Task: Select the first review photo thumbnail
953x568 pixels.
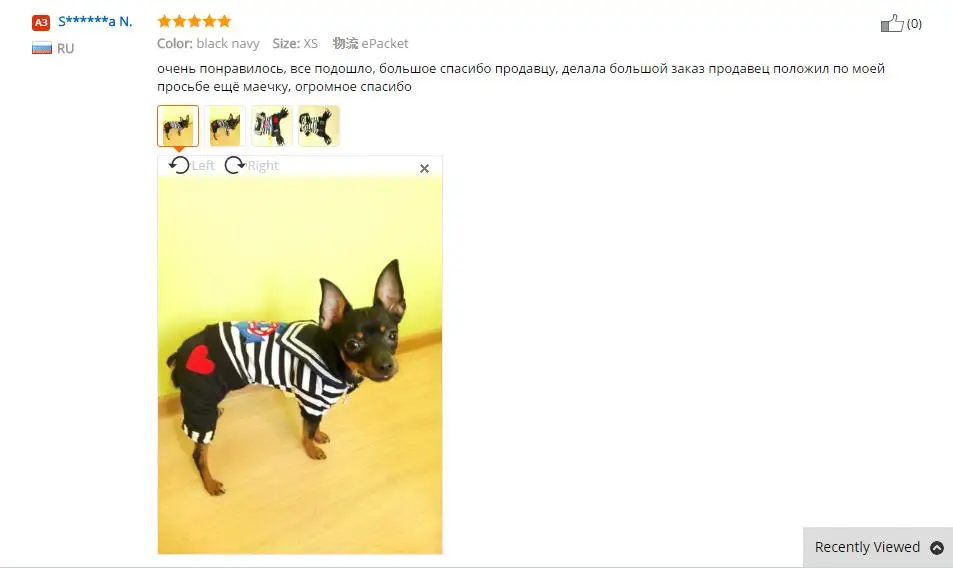Action: tap(178, 126)
